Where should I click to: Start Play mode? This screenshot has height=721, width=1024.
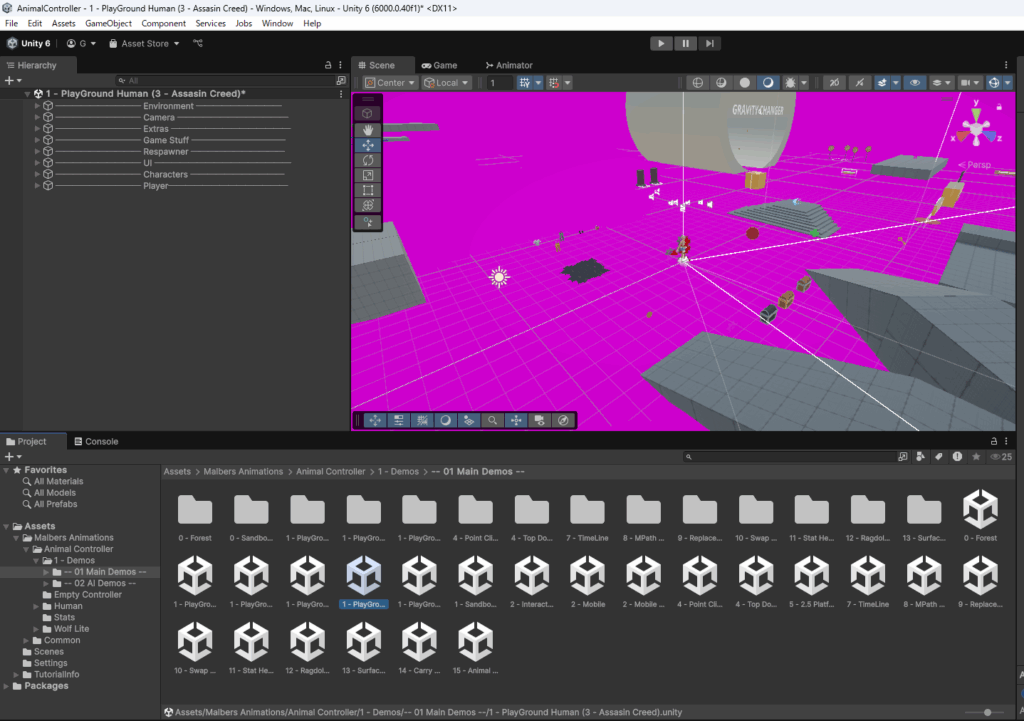point(661,43)
